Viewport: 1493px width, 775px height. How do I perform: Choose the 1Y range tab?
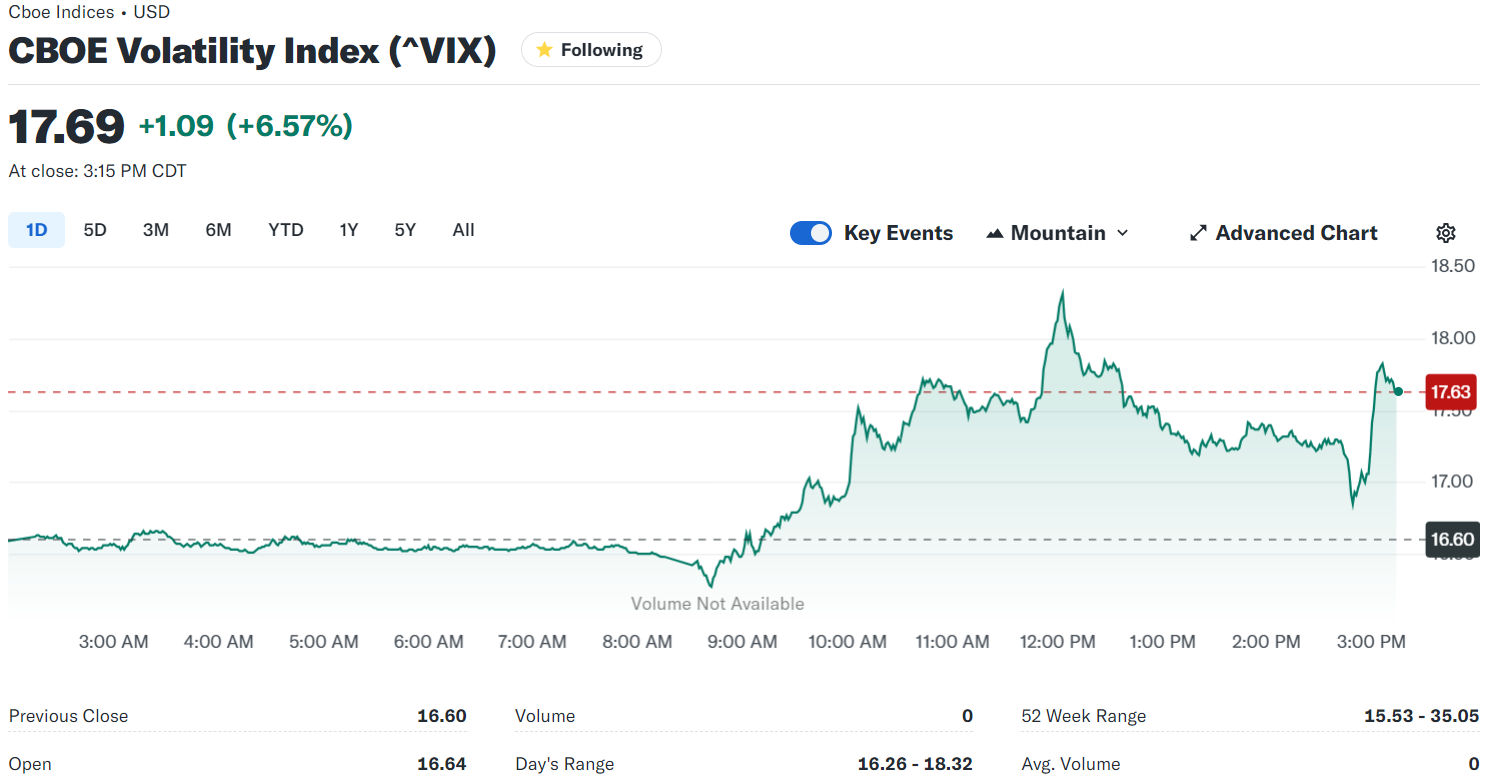coord(348,230)
